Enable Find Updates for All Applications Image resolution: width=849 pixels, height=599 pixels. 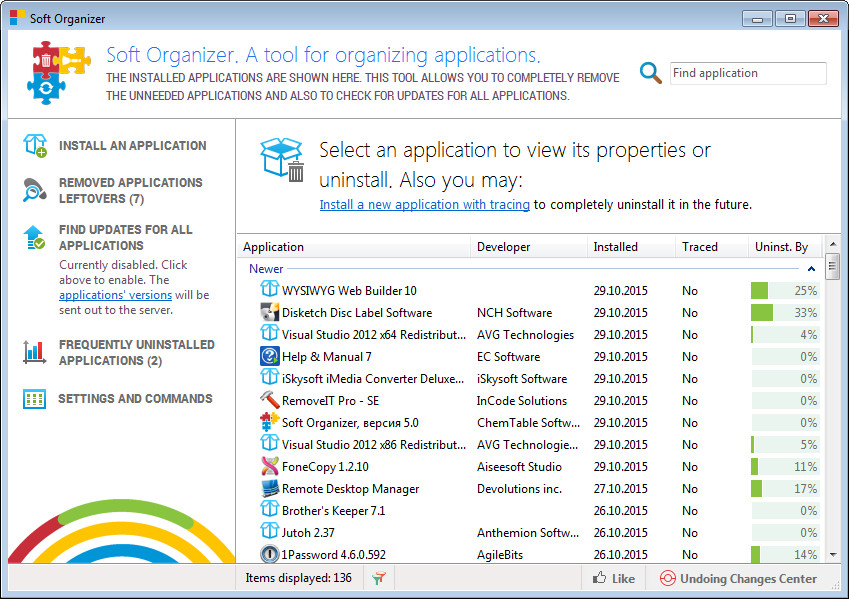click(126, 237)
